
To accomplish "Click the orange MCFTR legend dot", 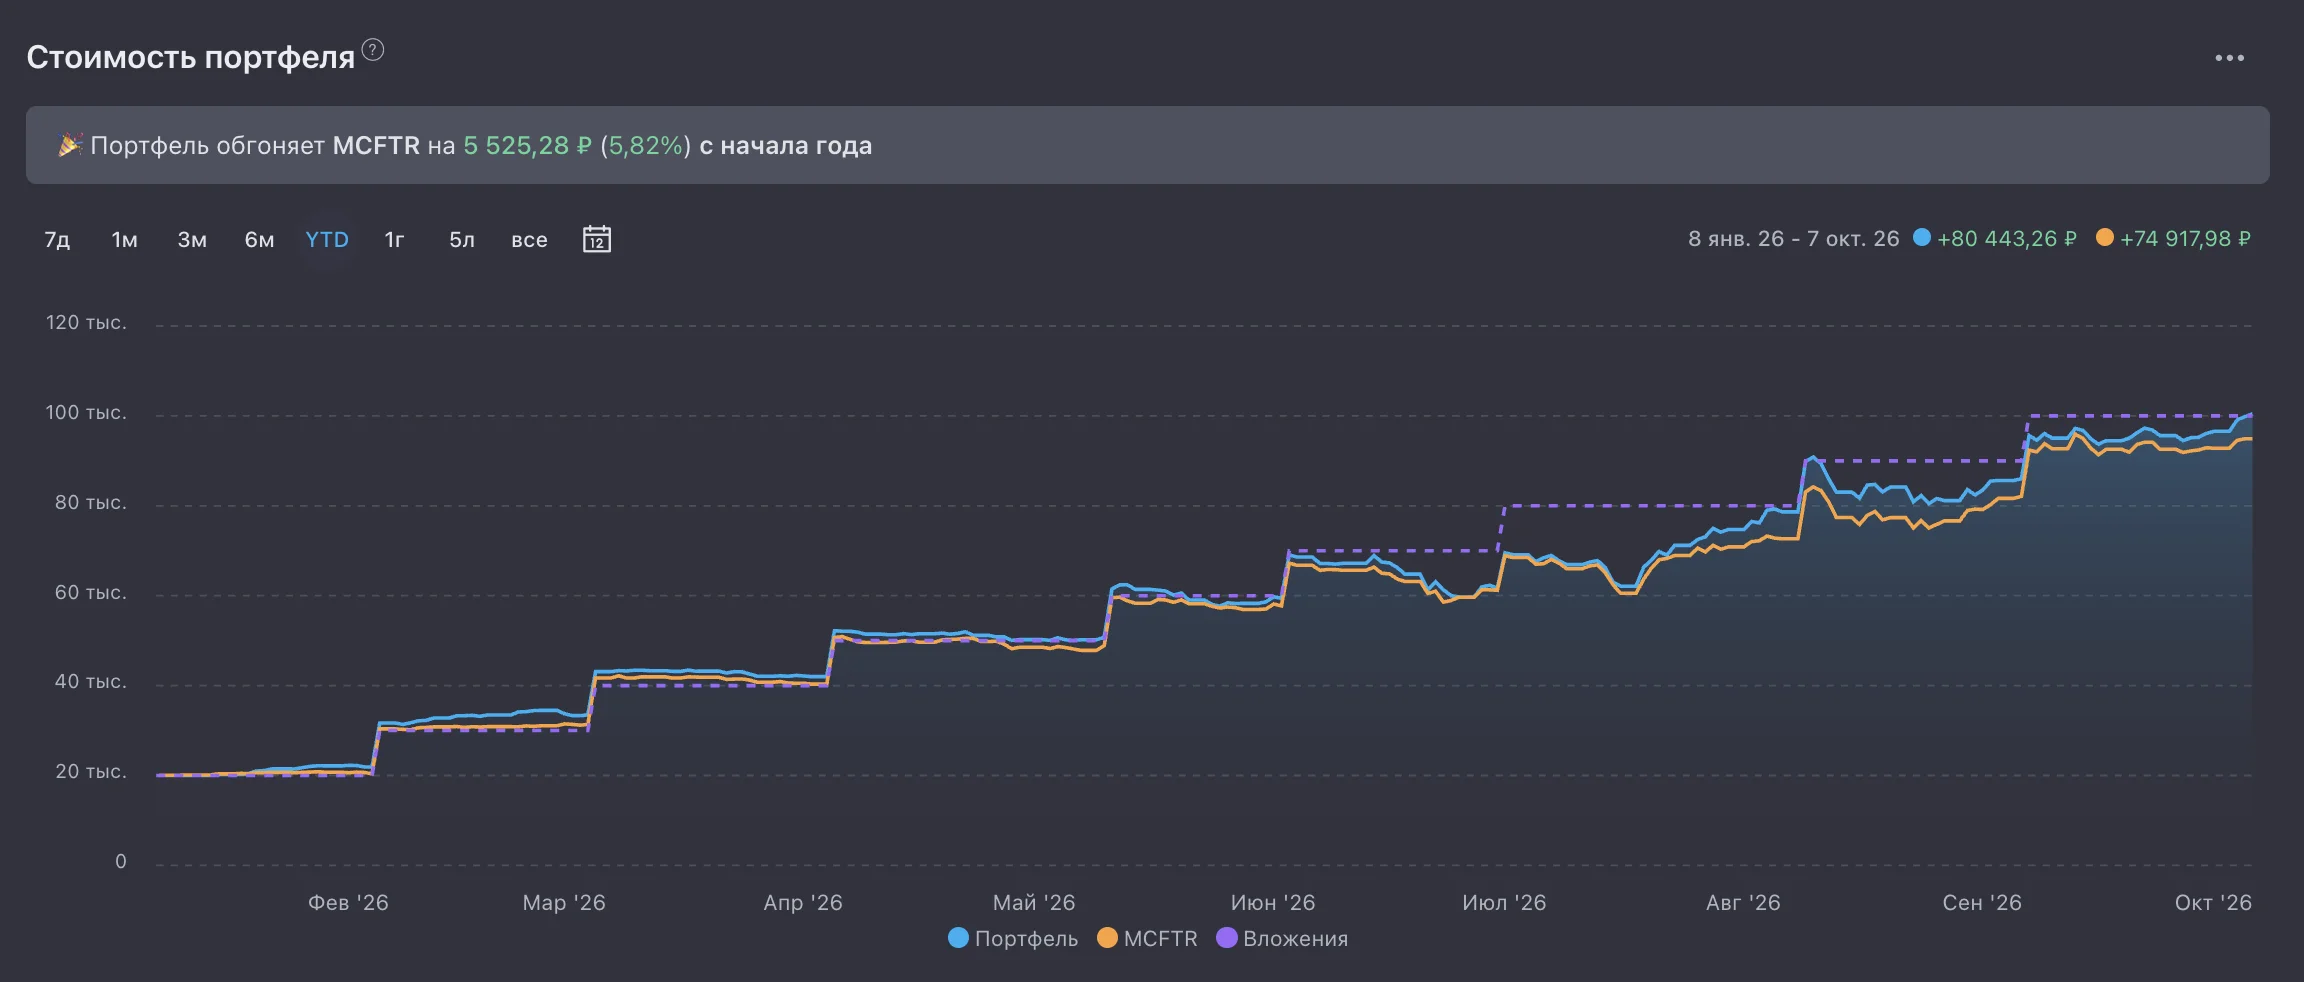I will [1107, 938].
